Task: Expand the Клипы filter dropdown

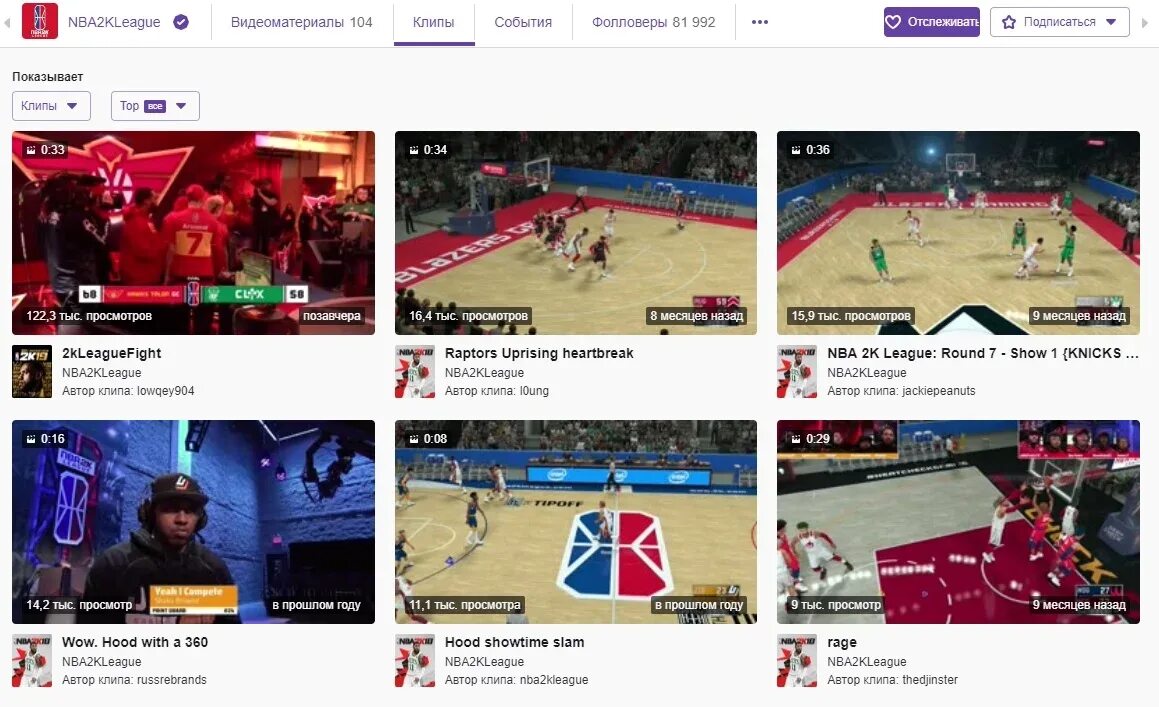Action: coord(51,106)
